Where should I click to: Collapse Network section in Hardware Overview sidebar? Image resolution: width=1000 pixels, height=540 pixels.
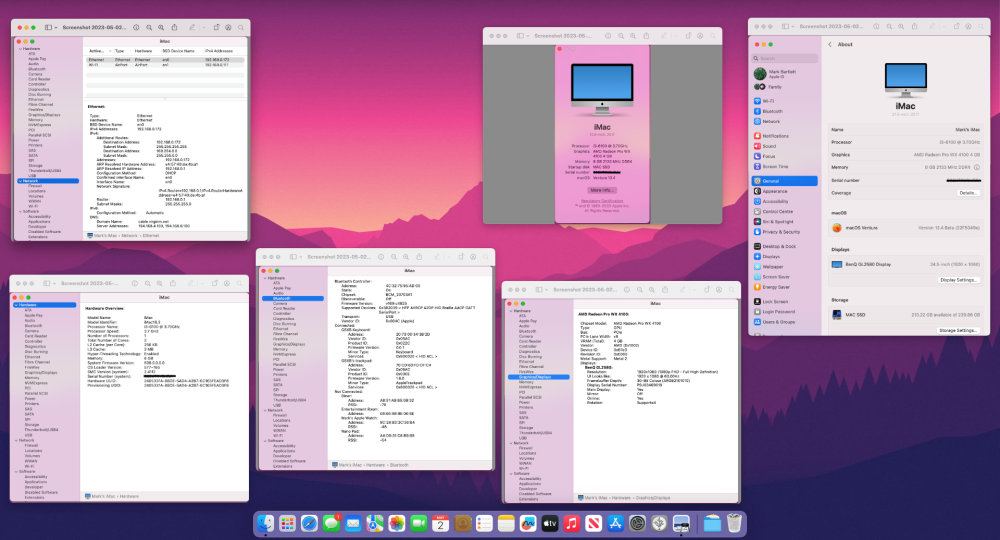pyautogui.click(x=17, y=440)
